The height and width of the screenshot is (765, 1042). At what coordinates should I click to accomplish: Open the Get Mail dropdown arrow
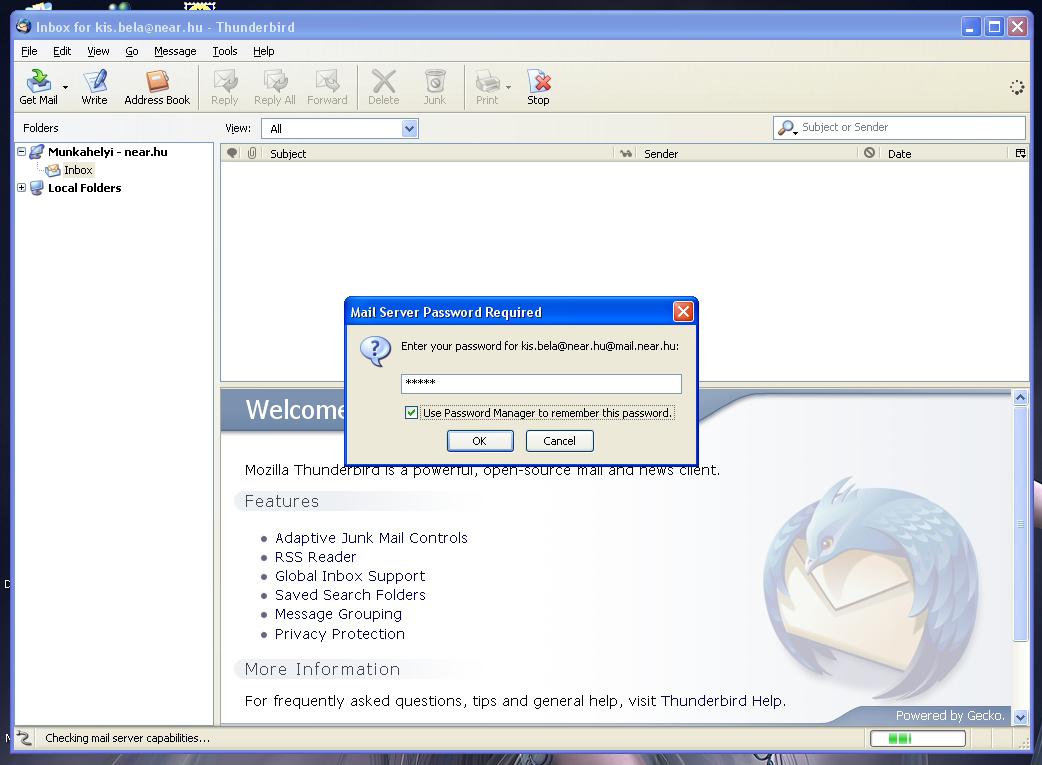coord(66,87)
